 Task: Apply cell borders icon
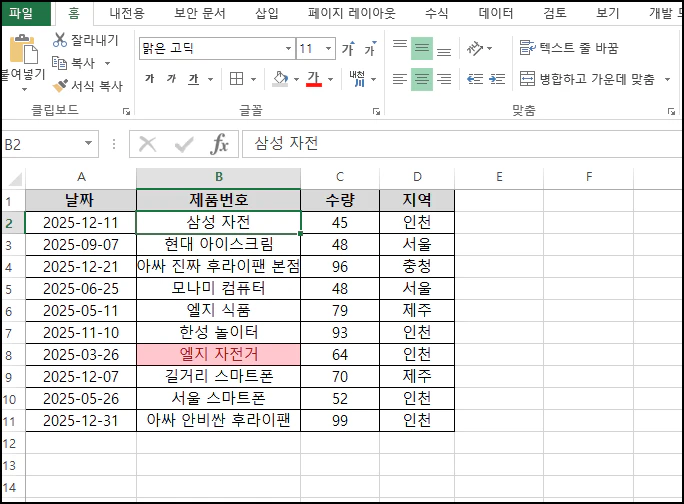click(x=236, y=79)
